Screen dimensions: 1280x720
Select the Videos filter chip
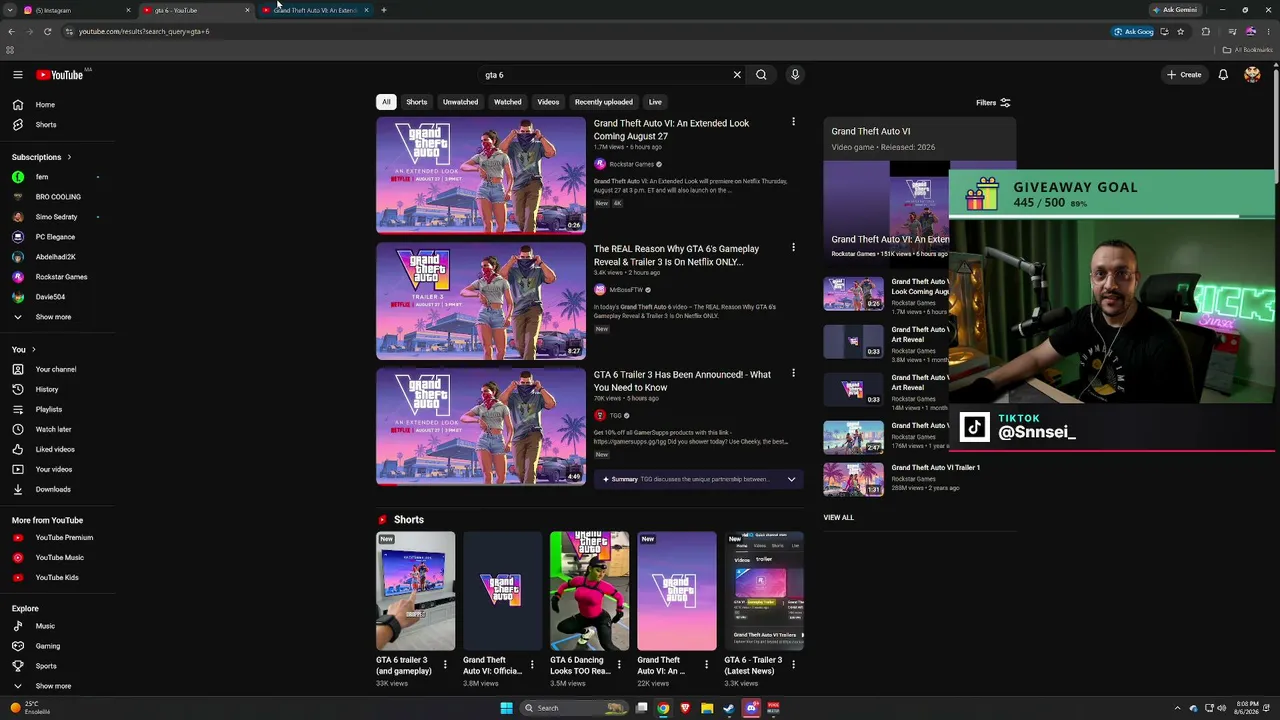click(548, 102)
